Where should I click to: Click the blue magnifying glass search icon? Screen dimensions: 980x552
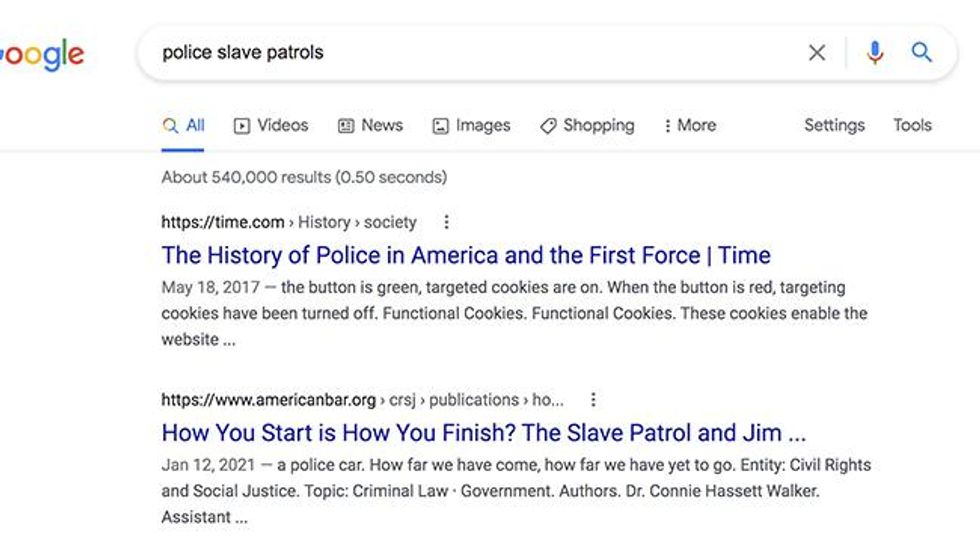tap(922, 52)
